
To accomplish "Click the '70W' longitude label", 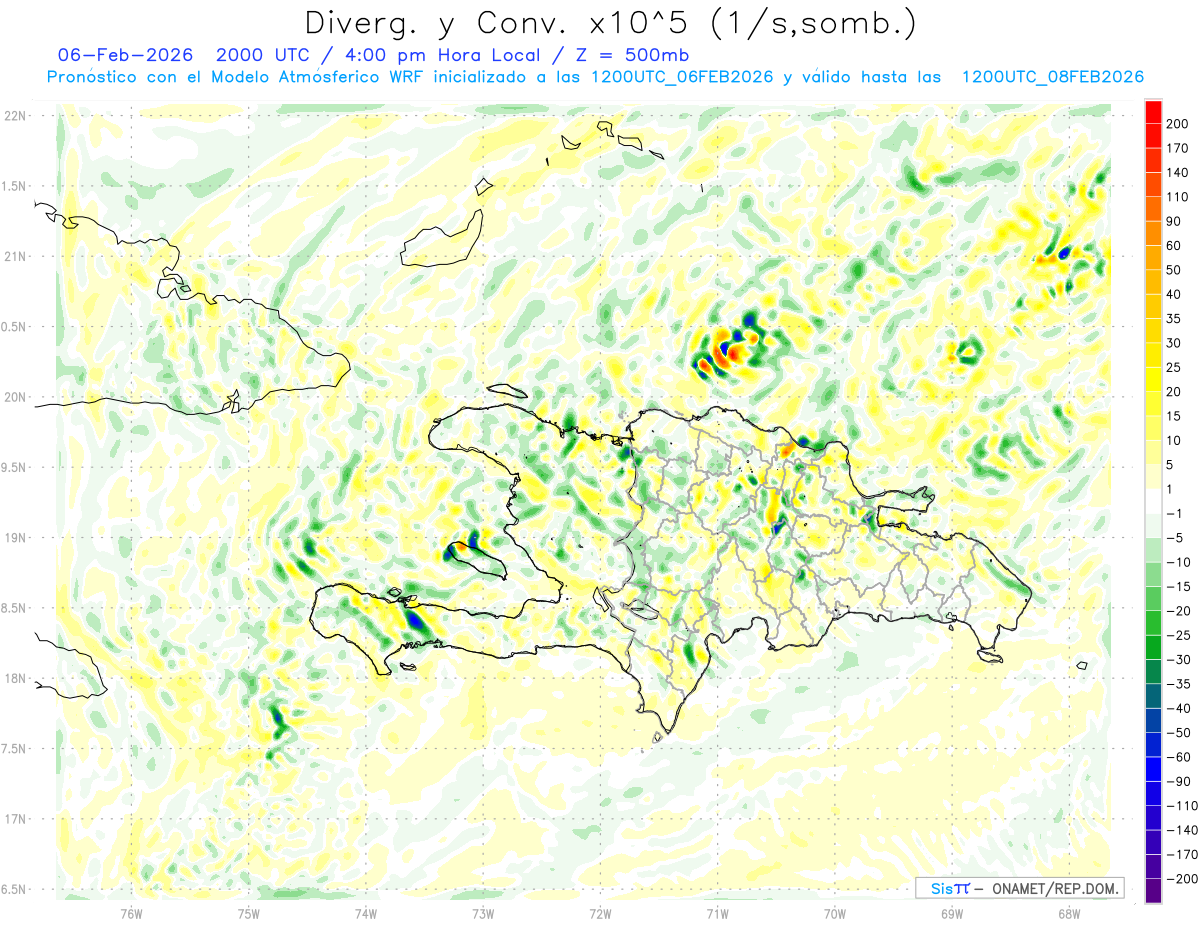I will [x=835, y=913].
